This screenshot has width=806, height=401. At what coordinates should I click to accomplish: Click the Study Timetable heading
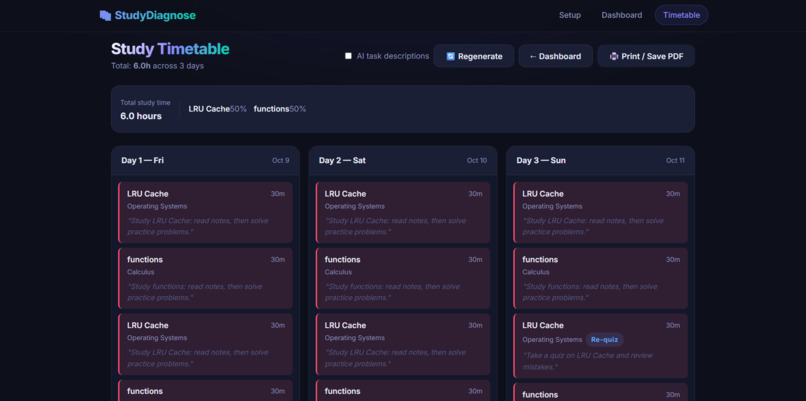[170, 49]
